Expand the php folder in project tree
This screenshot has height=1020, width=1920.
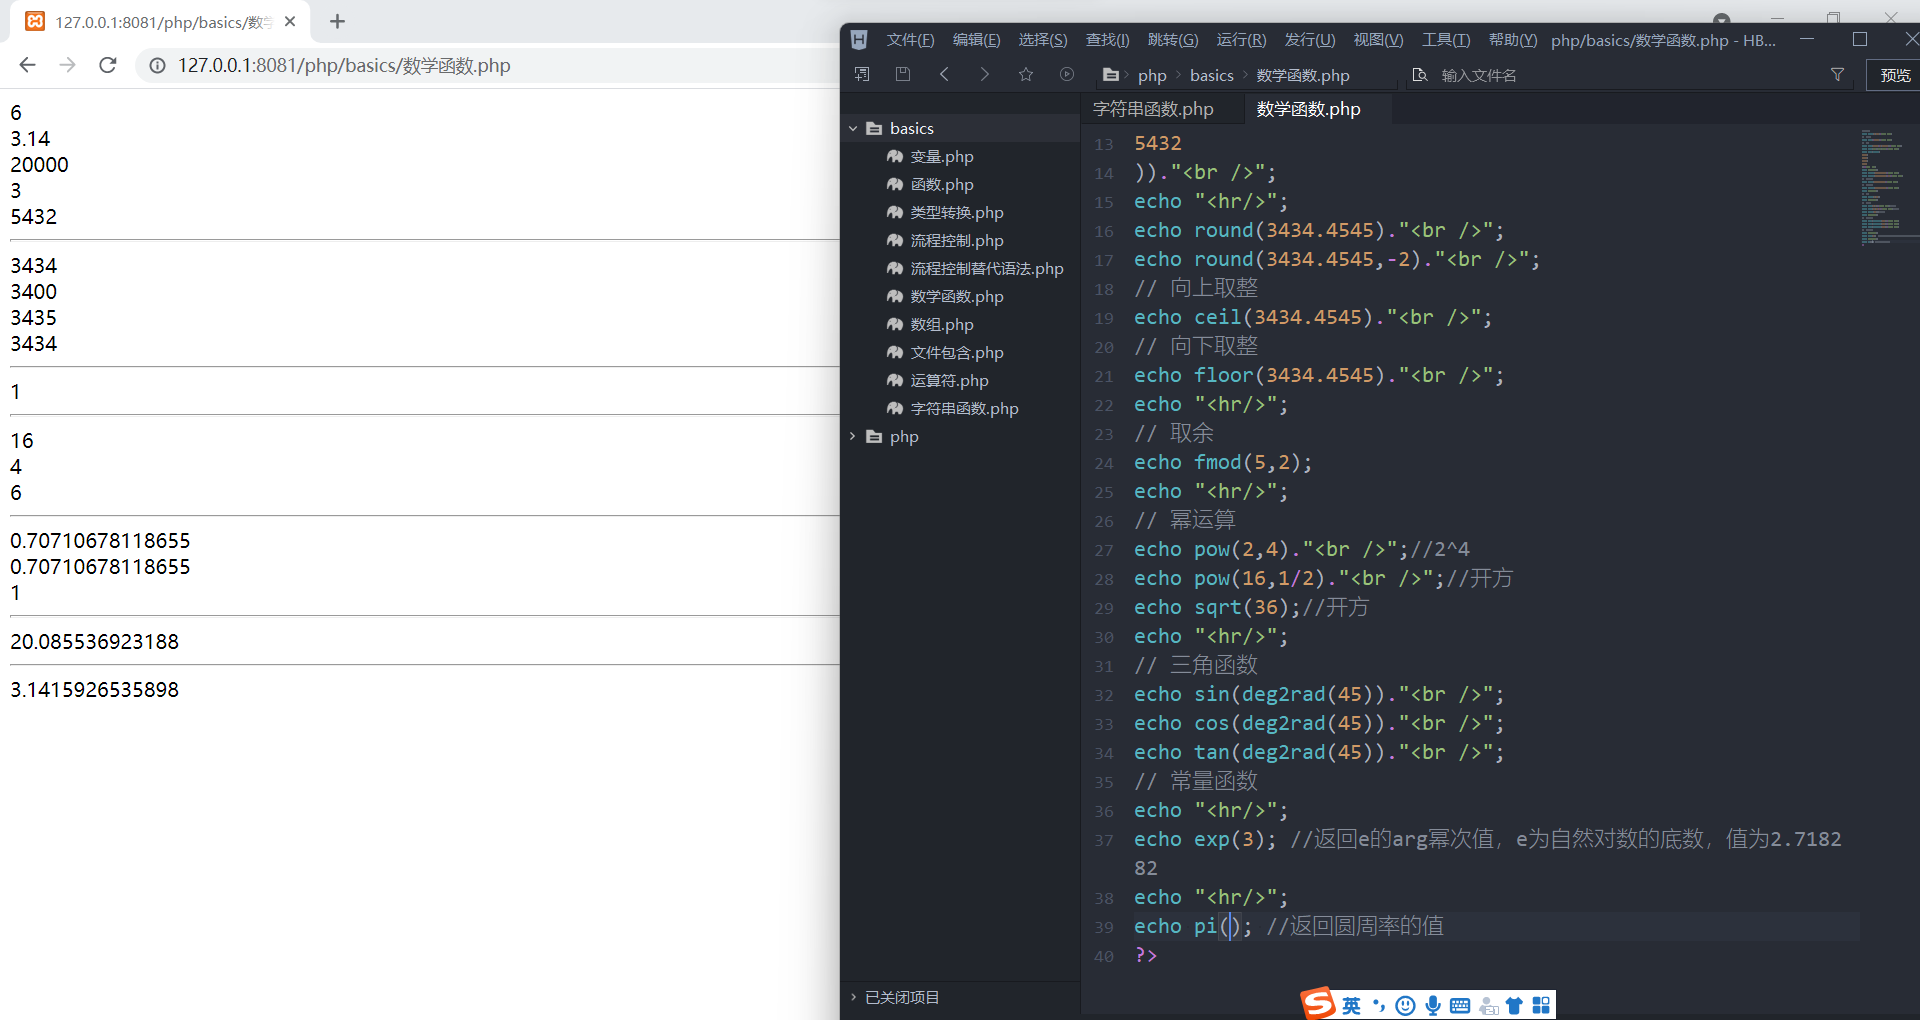click(853, 436)
